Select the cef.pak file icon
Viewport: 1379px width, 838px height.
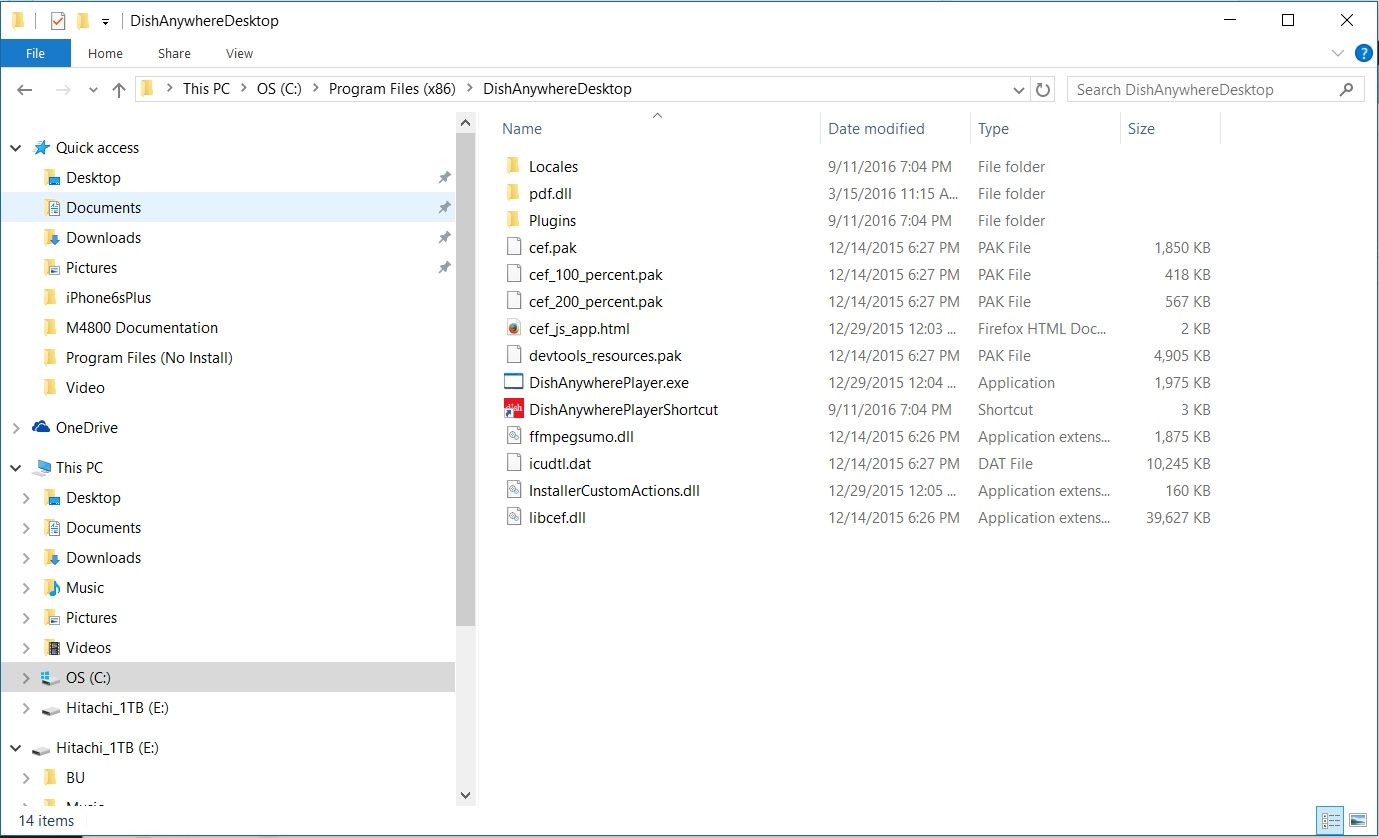pyautogui.click(x=513, y=247)
